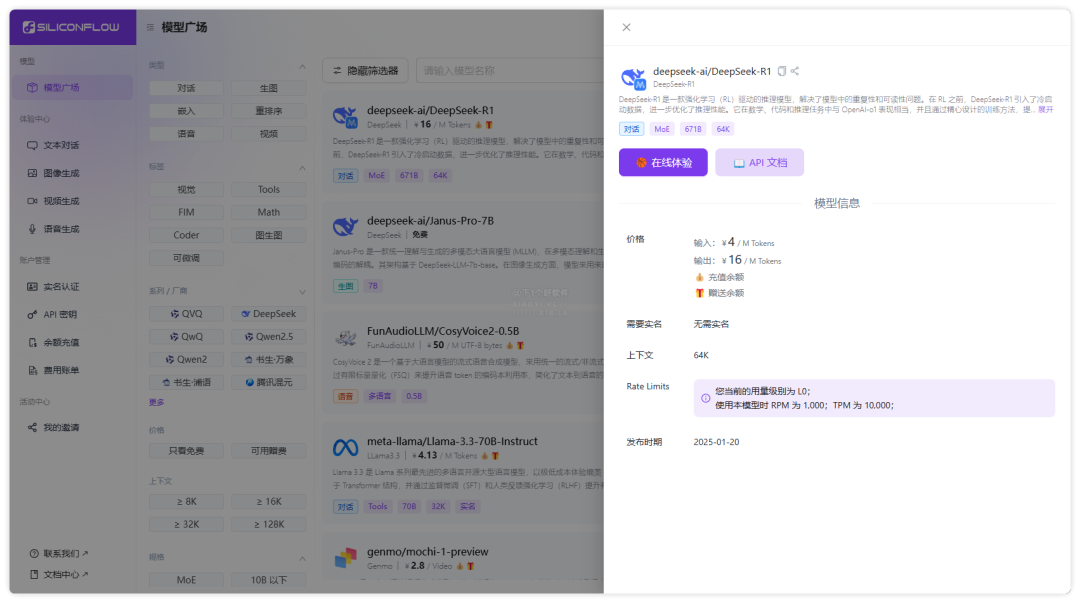Viewport: 1080px width, 603px height.
Task: Select ≥ 32K context filter
Action: coord(186,524)
